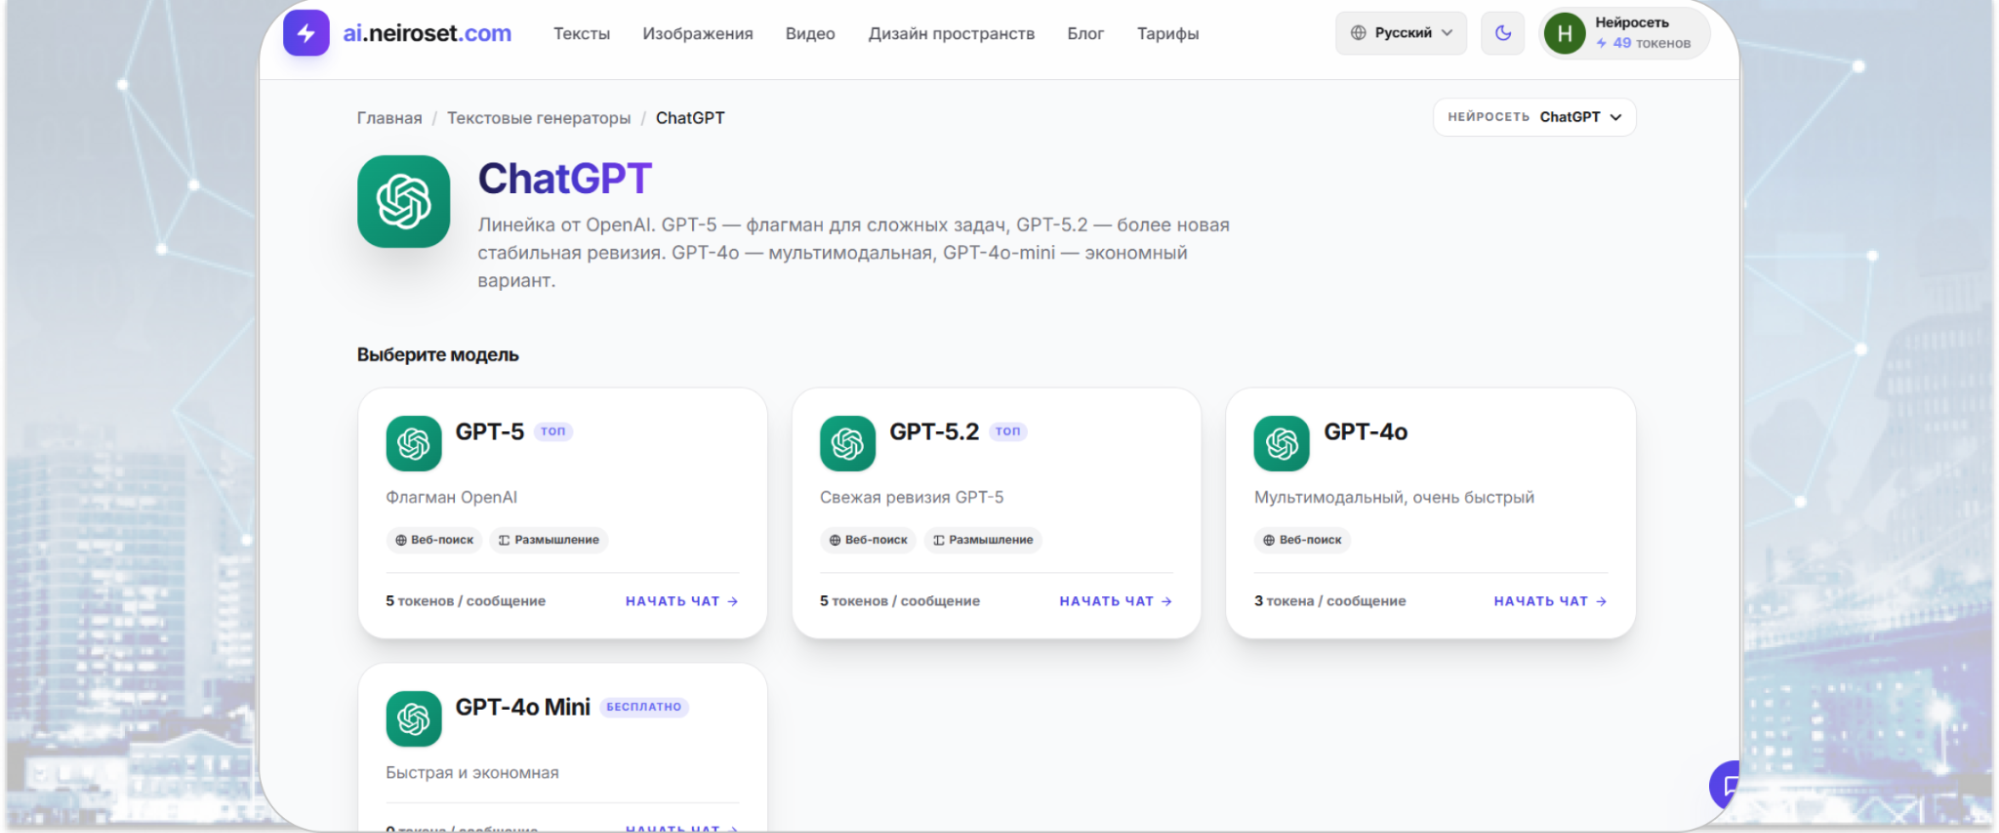This screenshot has width=1999, height=833.
Task: Click the ChatGPT breadcrumb current page
Action: [x=690, y=118]
